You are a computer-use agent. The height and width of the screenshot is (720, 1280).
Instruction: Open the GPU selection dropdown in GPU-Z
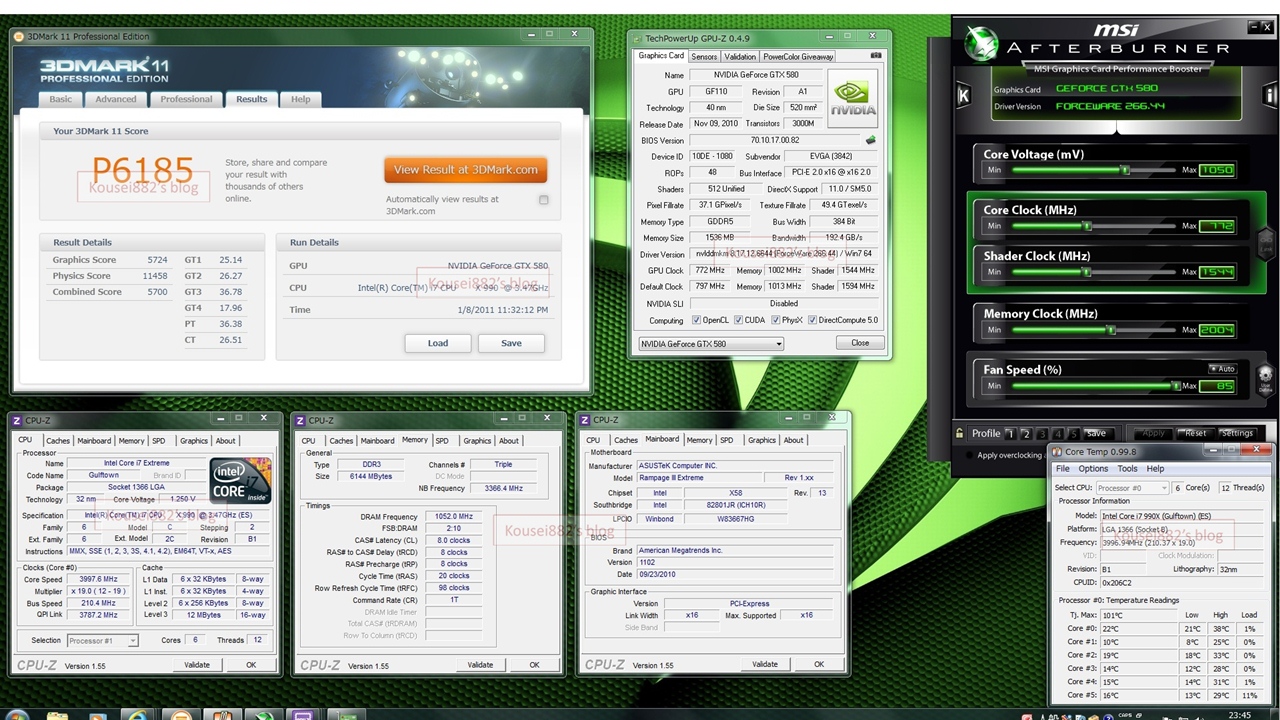710,344
